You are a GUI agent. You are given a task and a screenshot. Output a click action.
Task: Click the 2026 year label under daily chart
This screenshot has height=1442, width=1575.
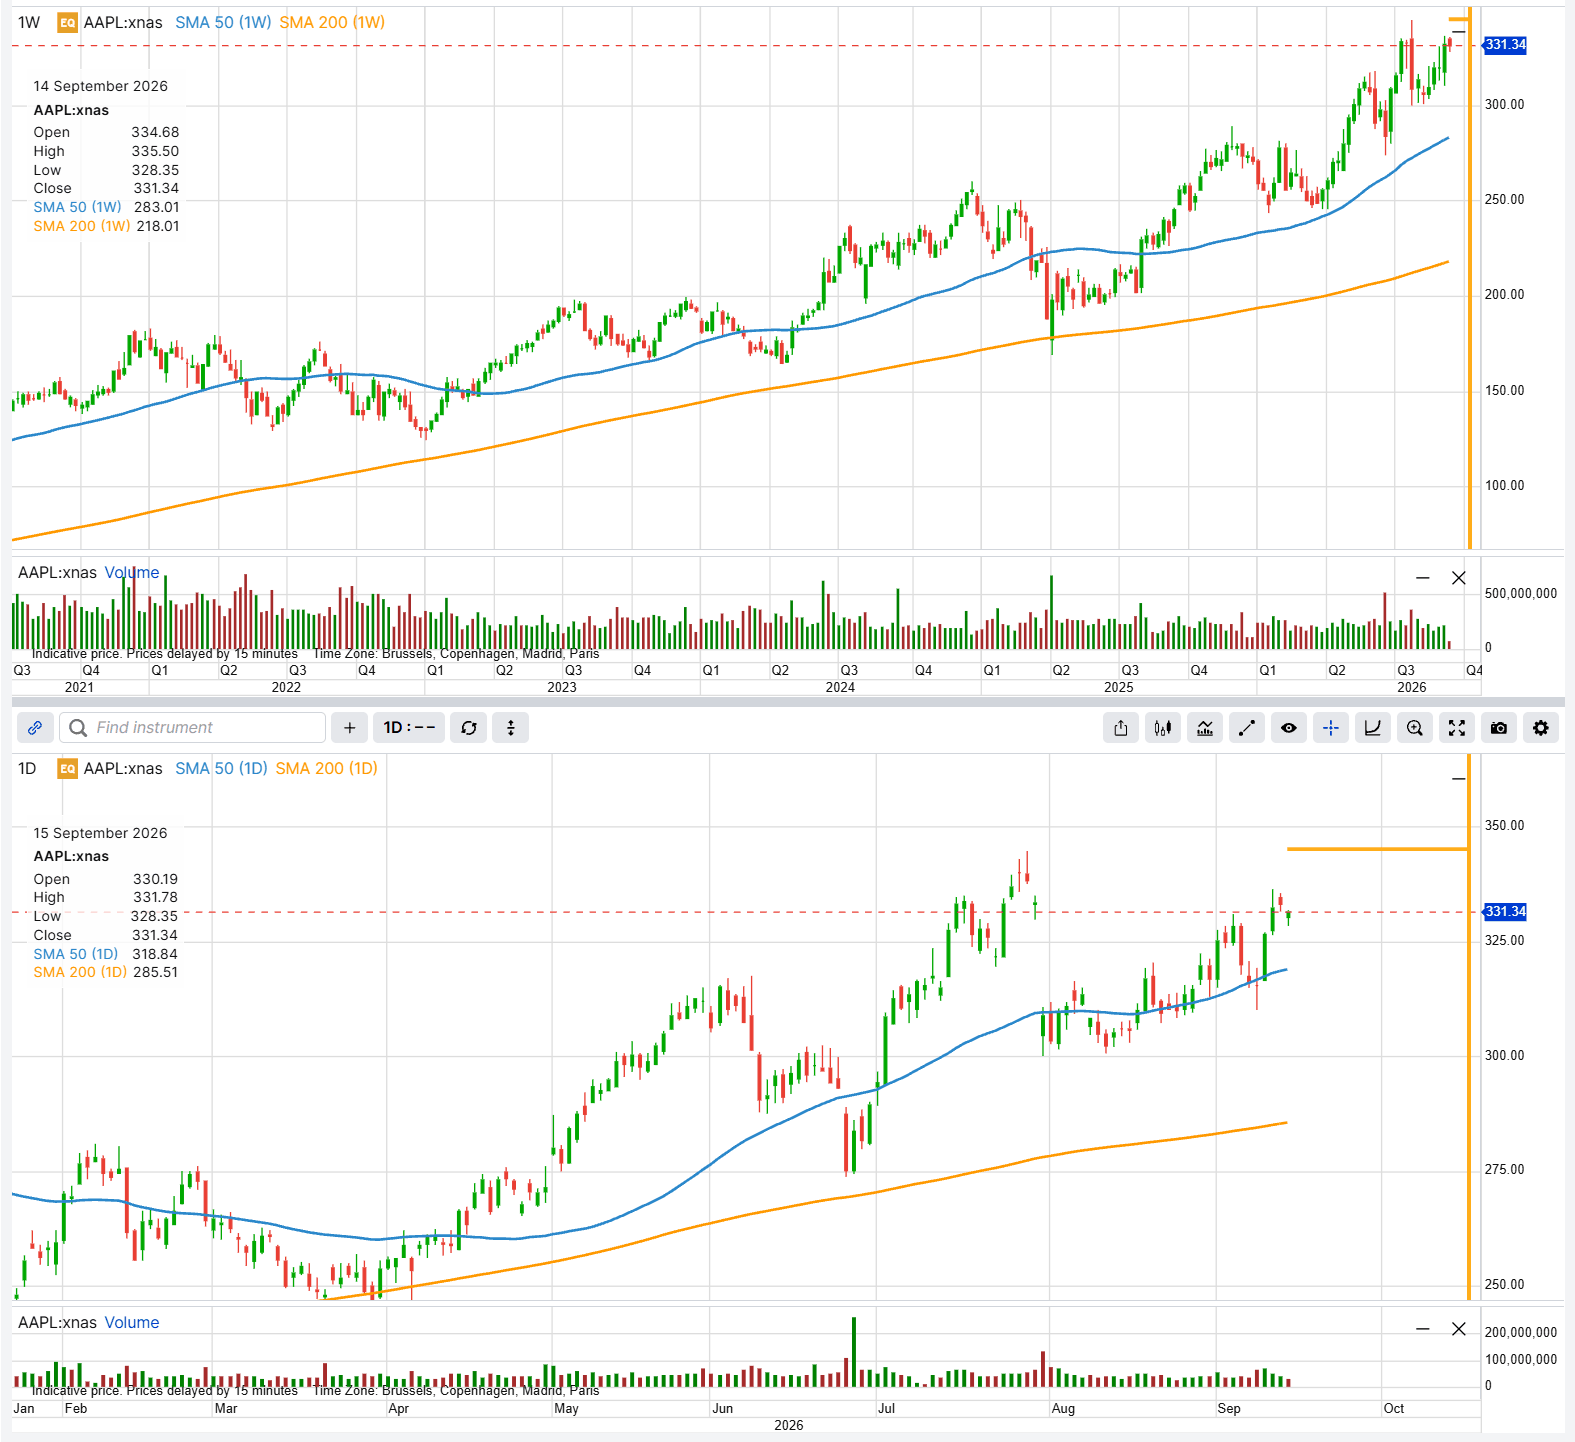(789, 1425)
